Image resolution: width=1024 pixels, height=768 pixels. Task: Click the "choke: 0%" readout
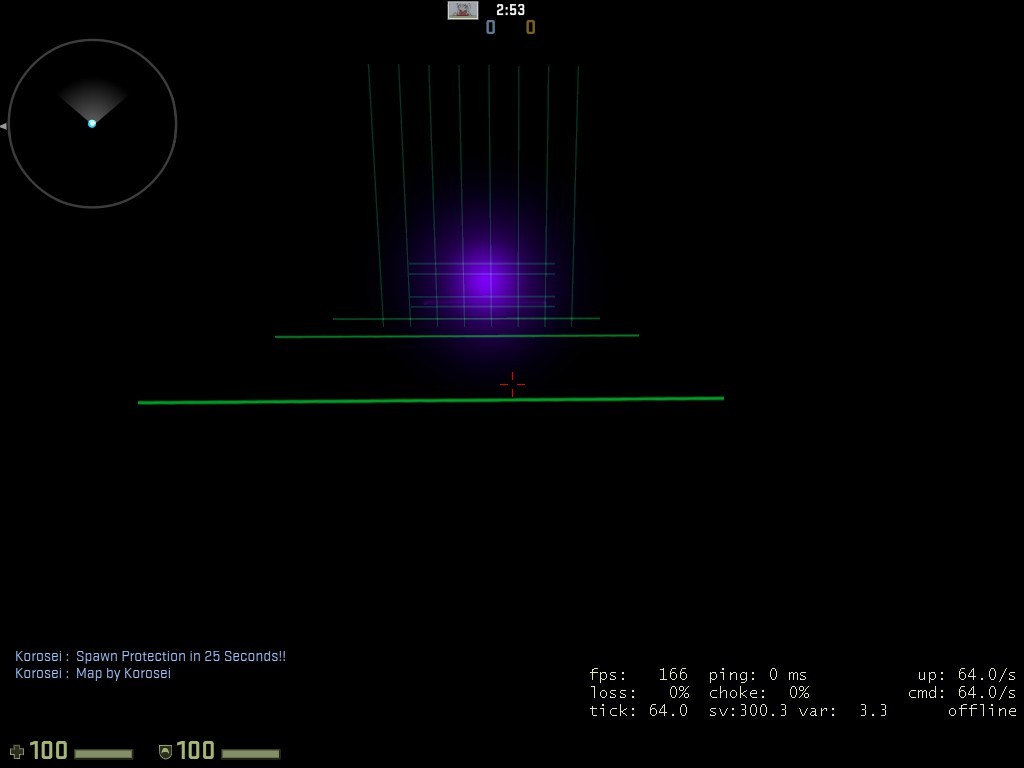click(x=759, y=693)
